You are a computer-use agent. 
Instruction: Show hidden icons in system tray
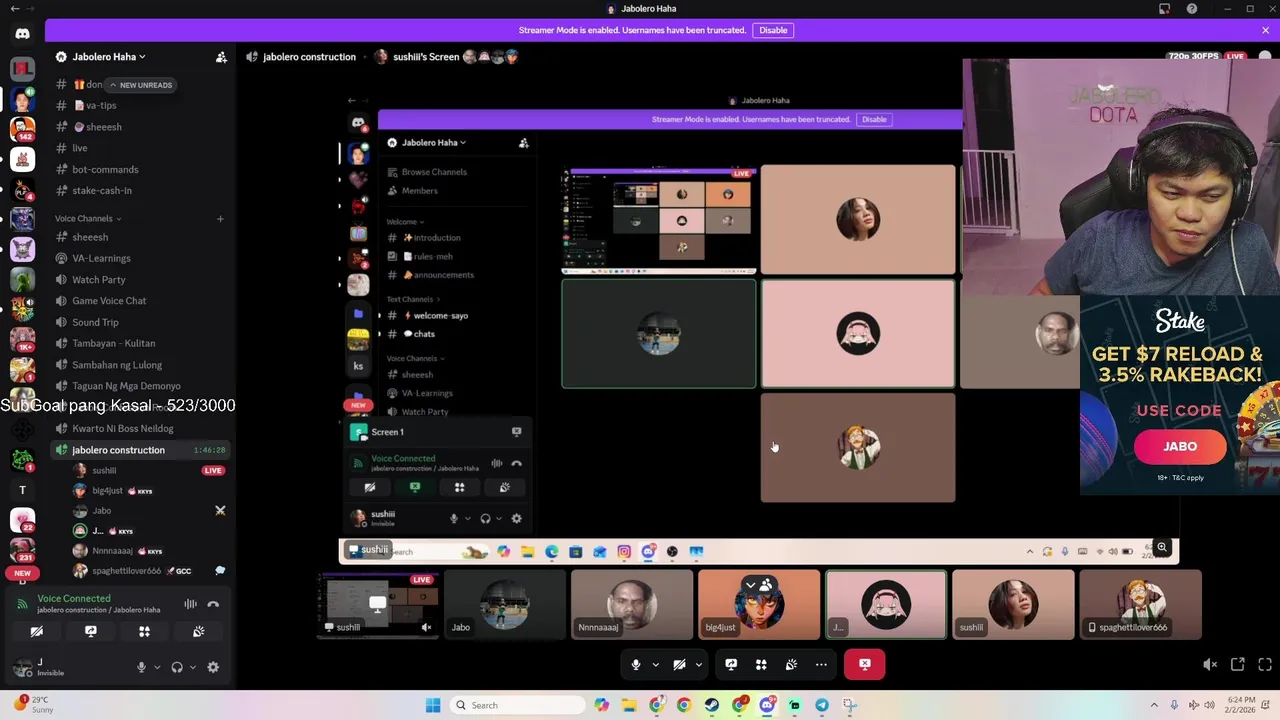[x=1154, y=705]
